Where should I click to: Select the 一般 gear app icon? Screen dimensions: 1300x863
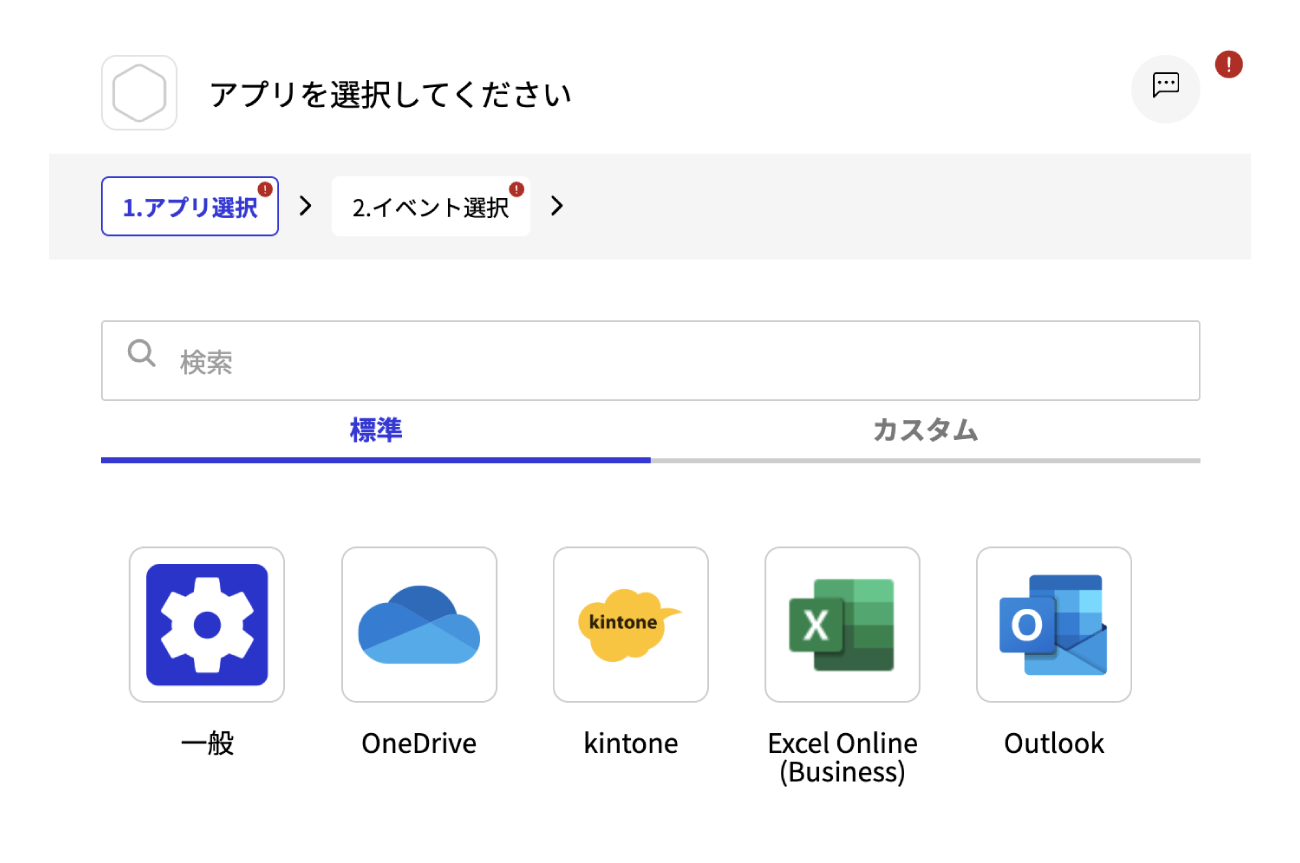tap(207, 625)
